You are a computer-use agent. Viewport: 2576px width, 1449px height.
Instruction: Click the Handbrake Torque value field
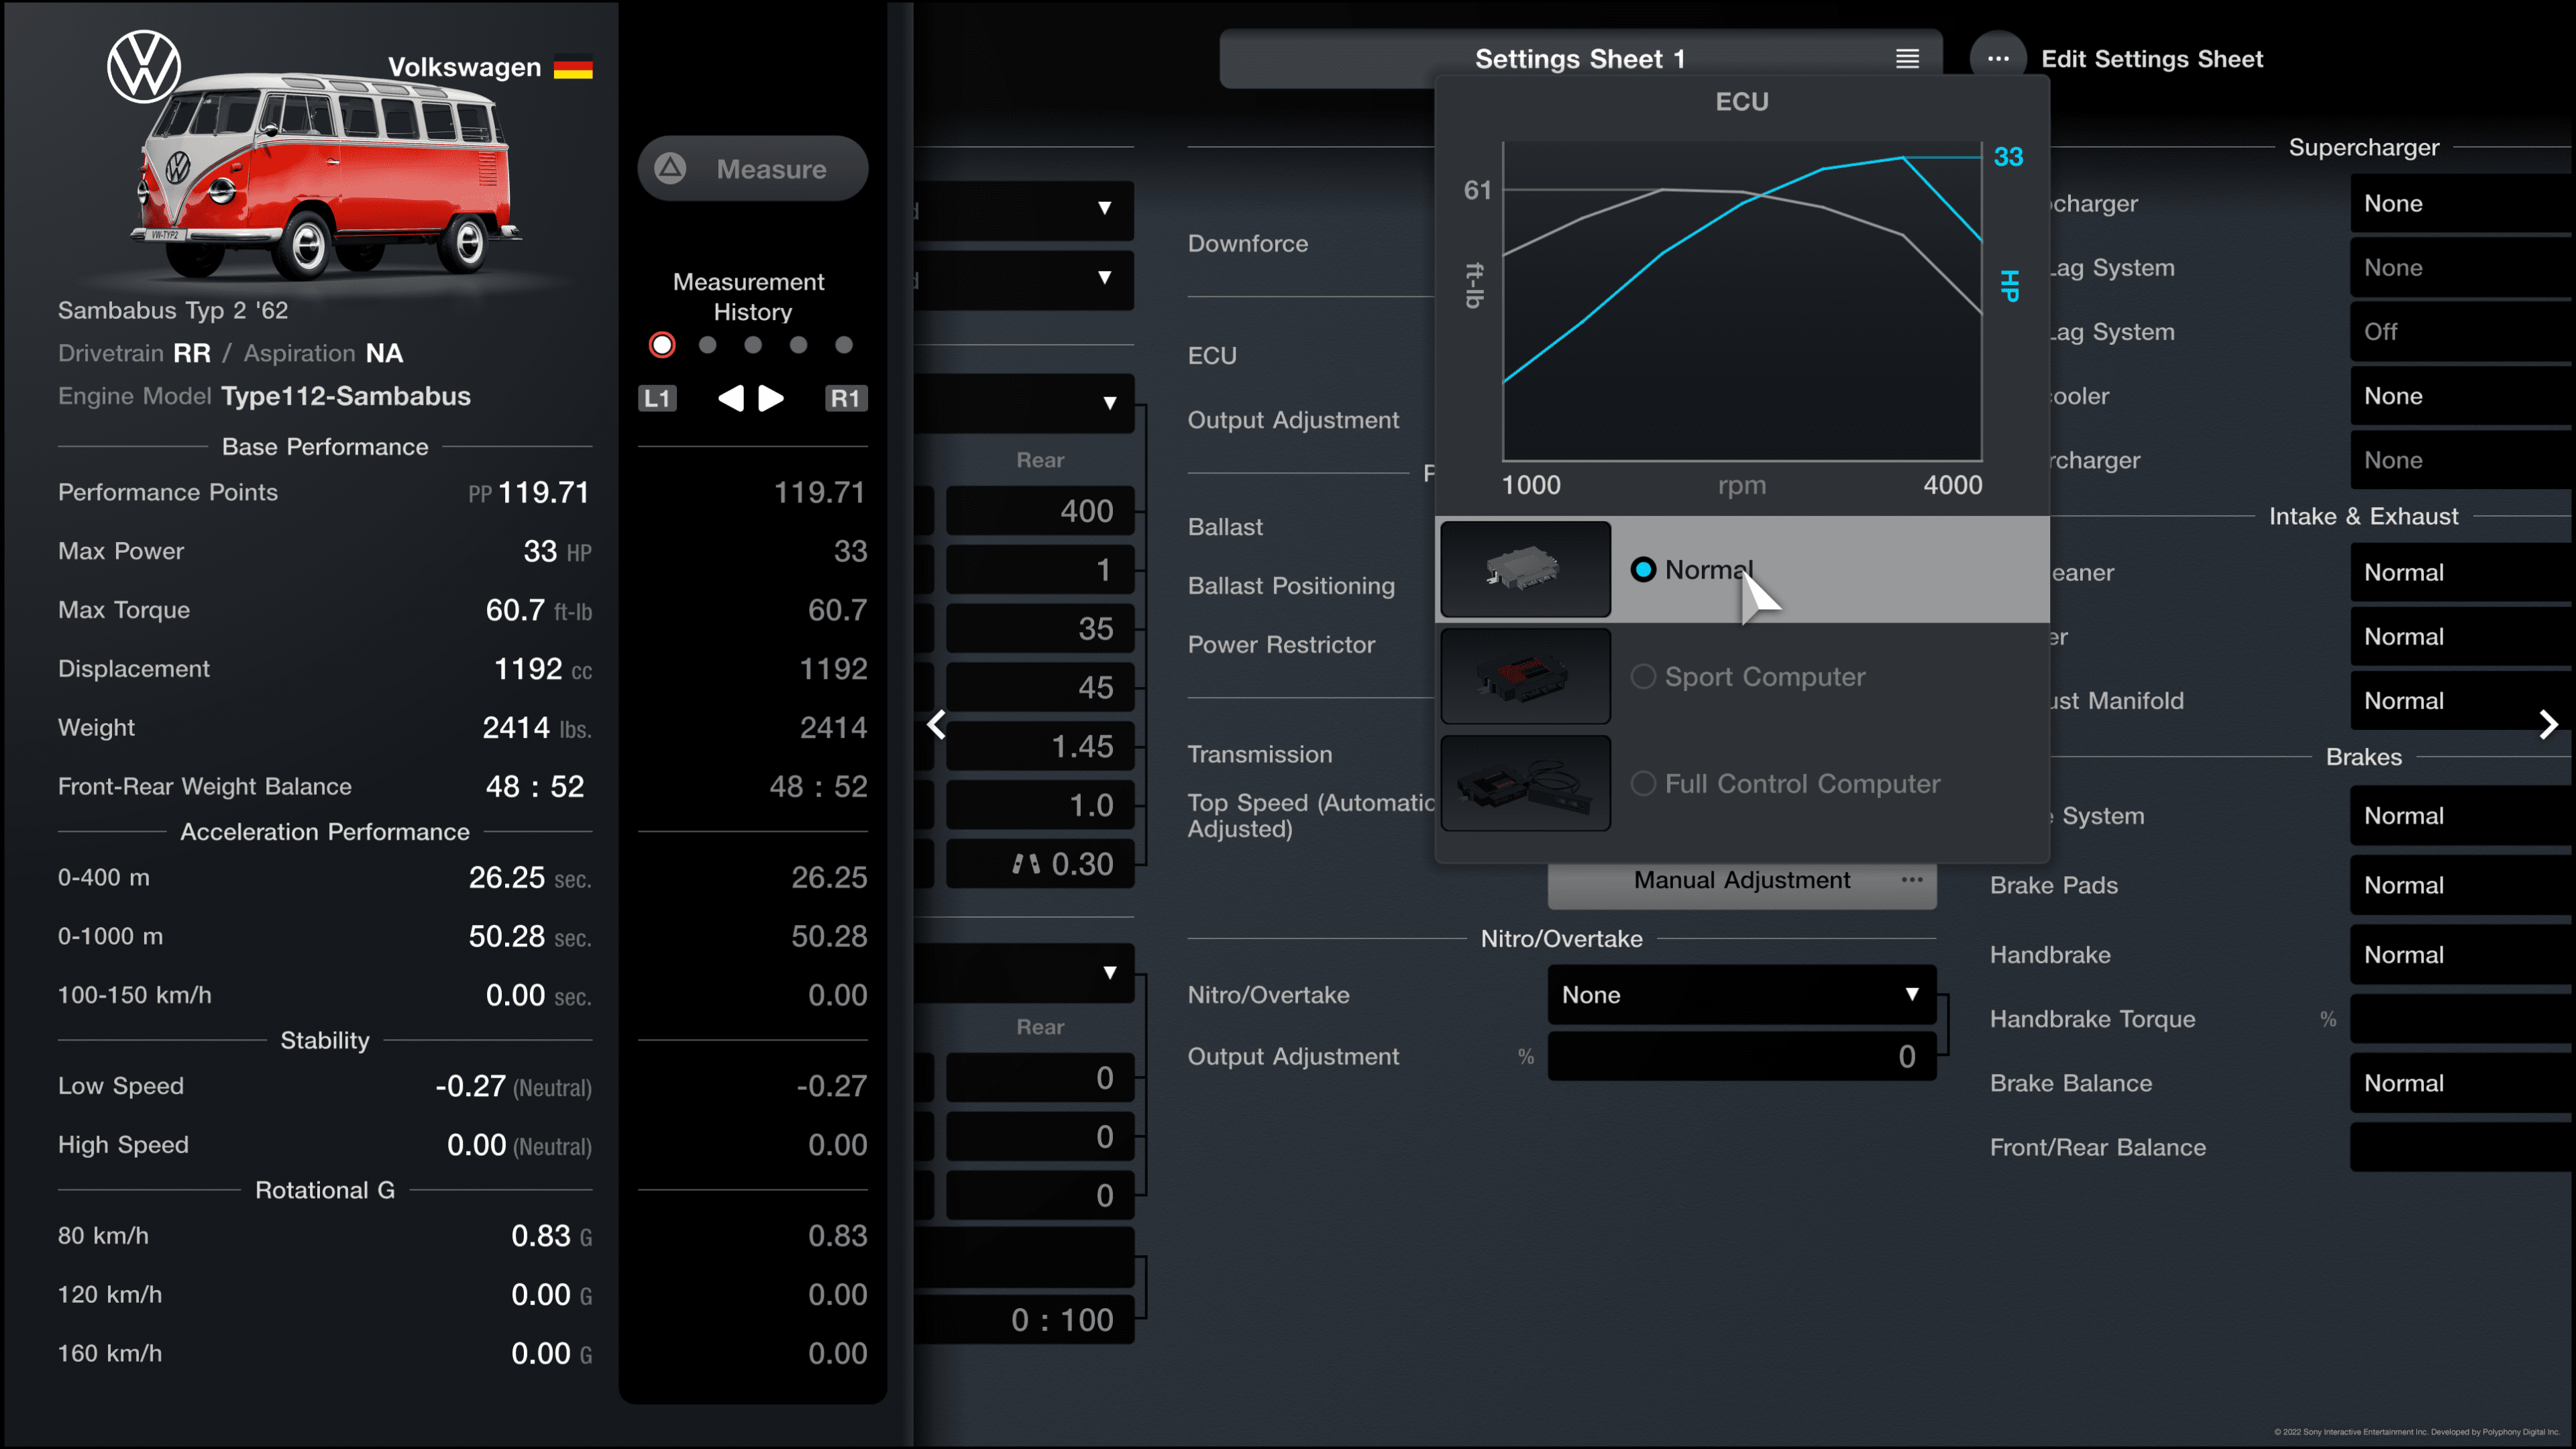tap(2461, 1019)
